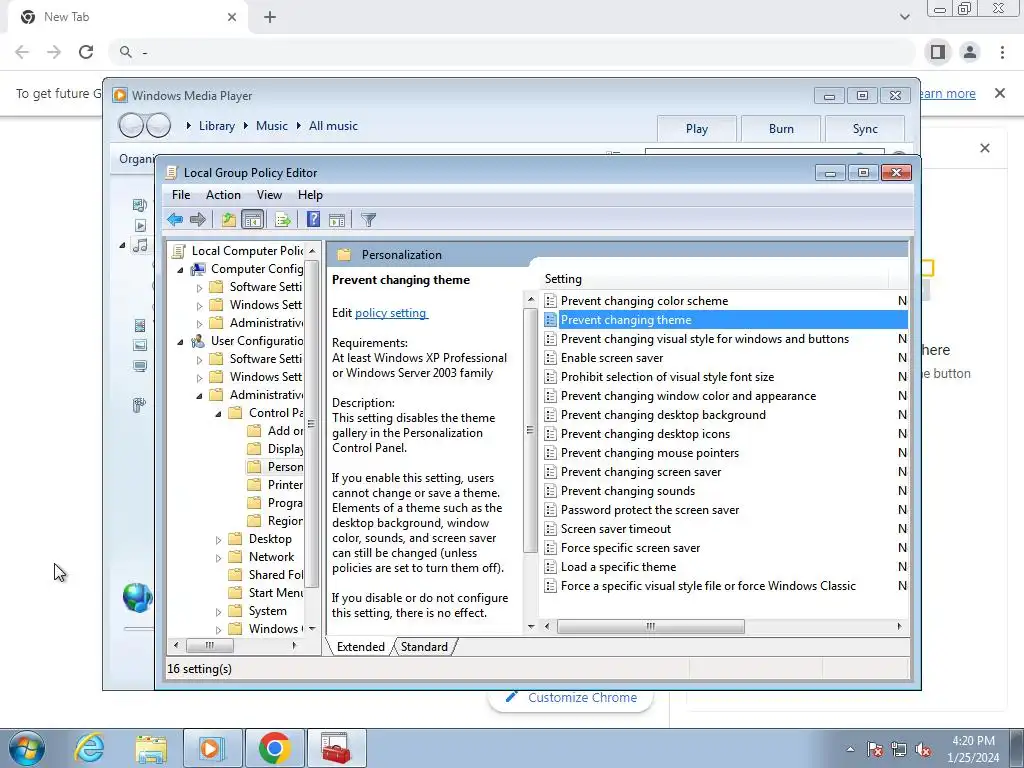Image resolution: width=1024 pixels, height=768 pixels.
Task: Open Help via the blue question mark icon
Action: [x=313, y=219]
